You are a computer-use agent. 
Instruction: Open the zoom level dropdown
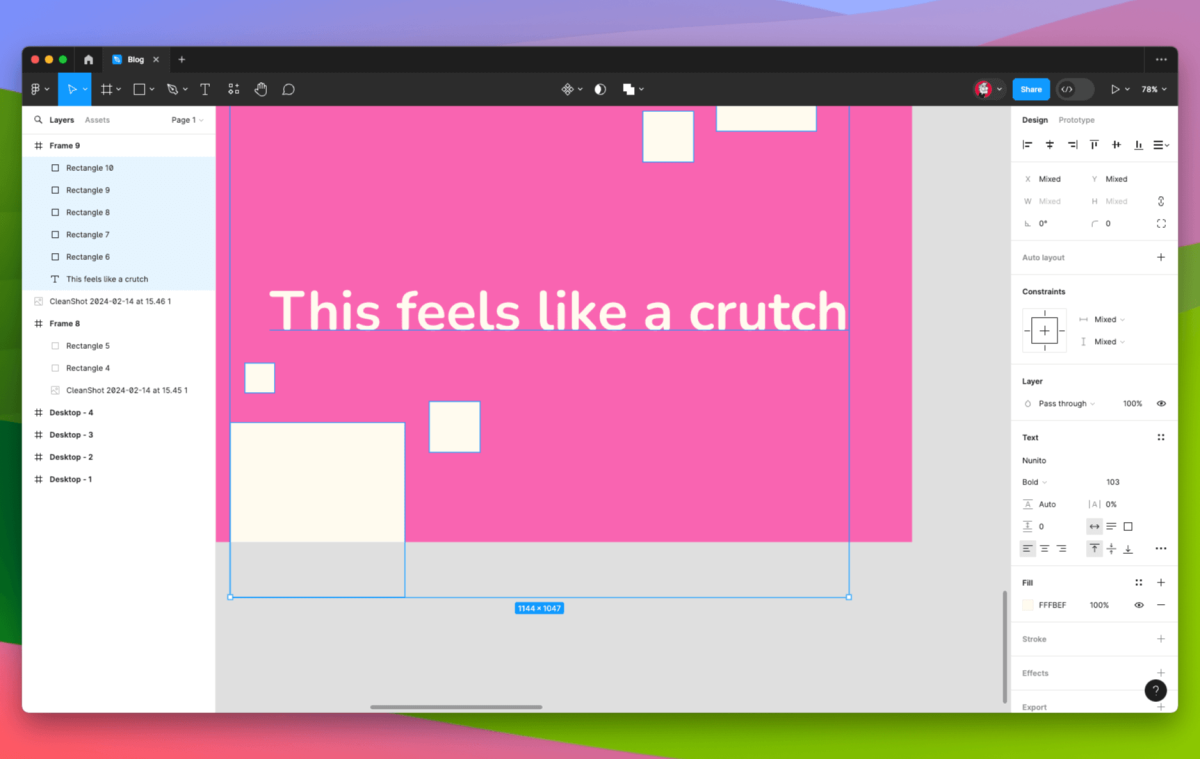click(1152, 89)
